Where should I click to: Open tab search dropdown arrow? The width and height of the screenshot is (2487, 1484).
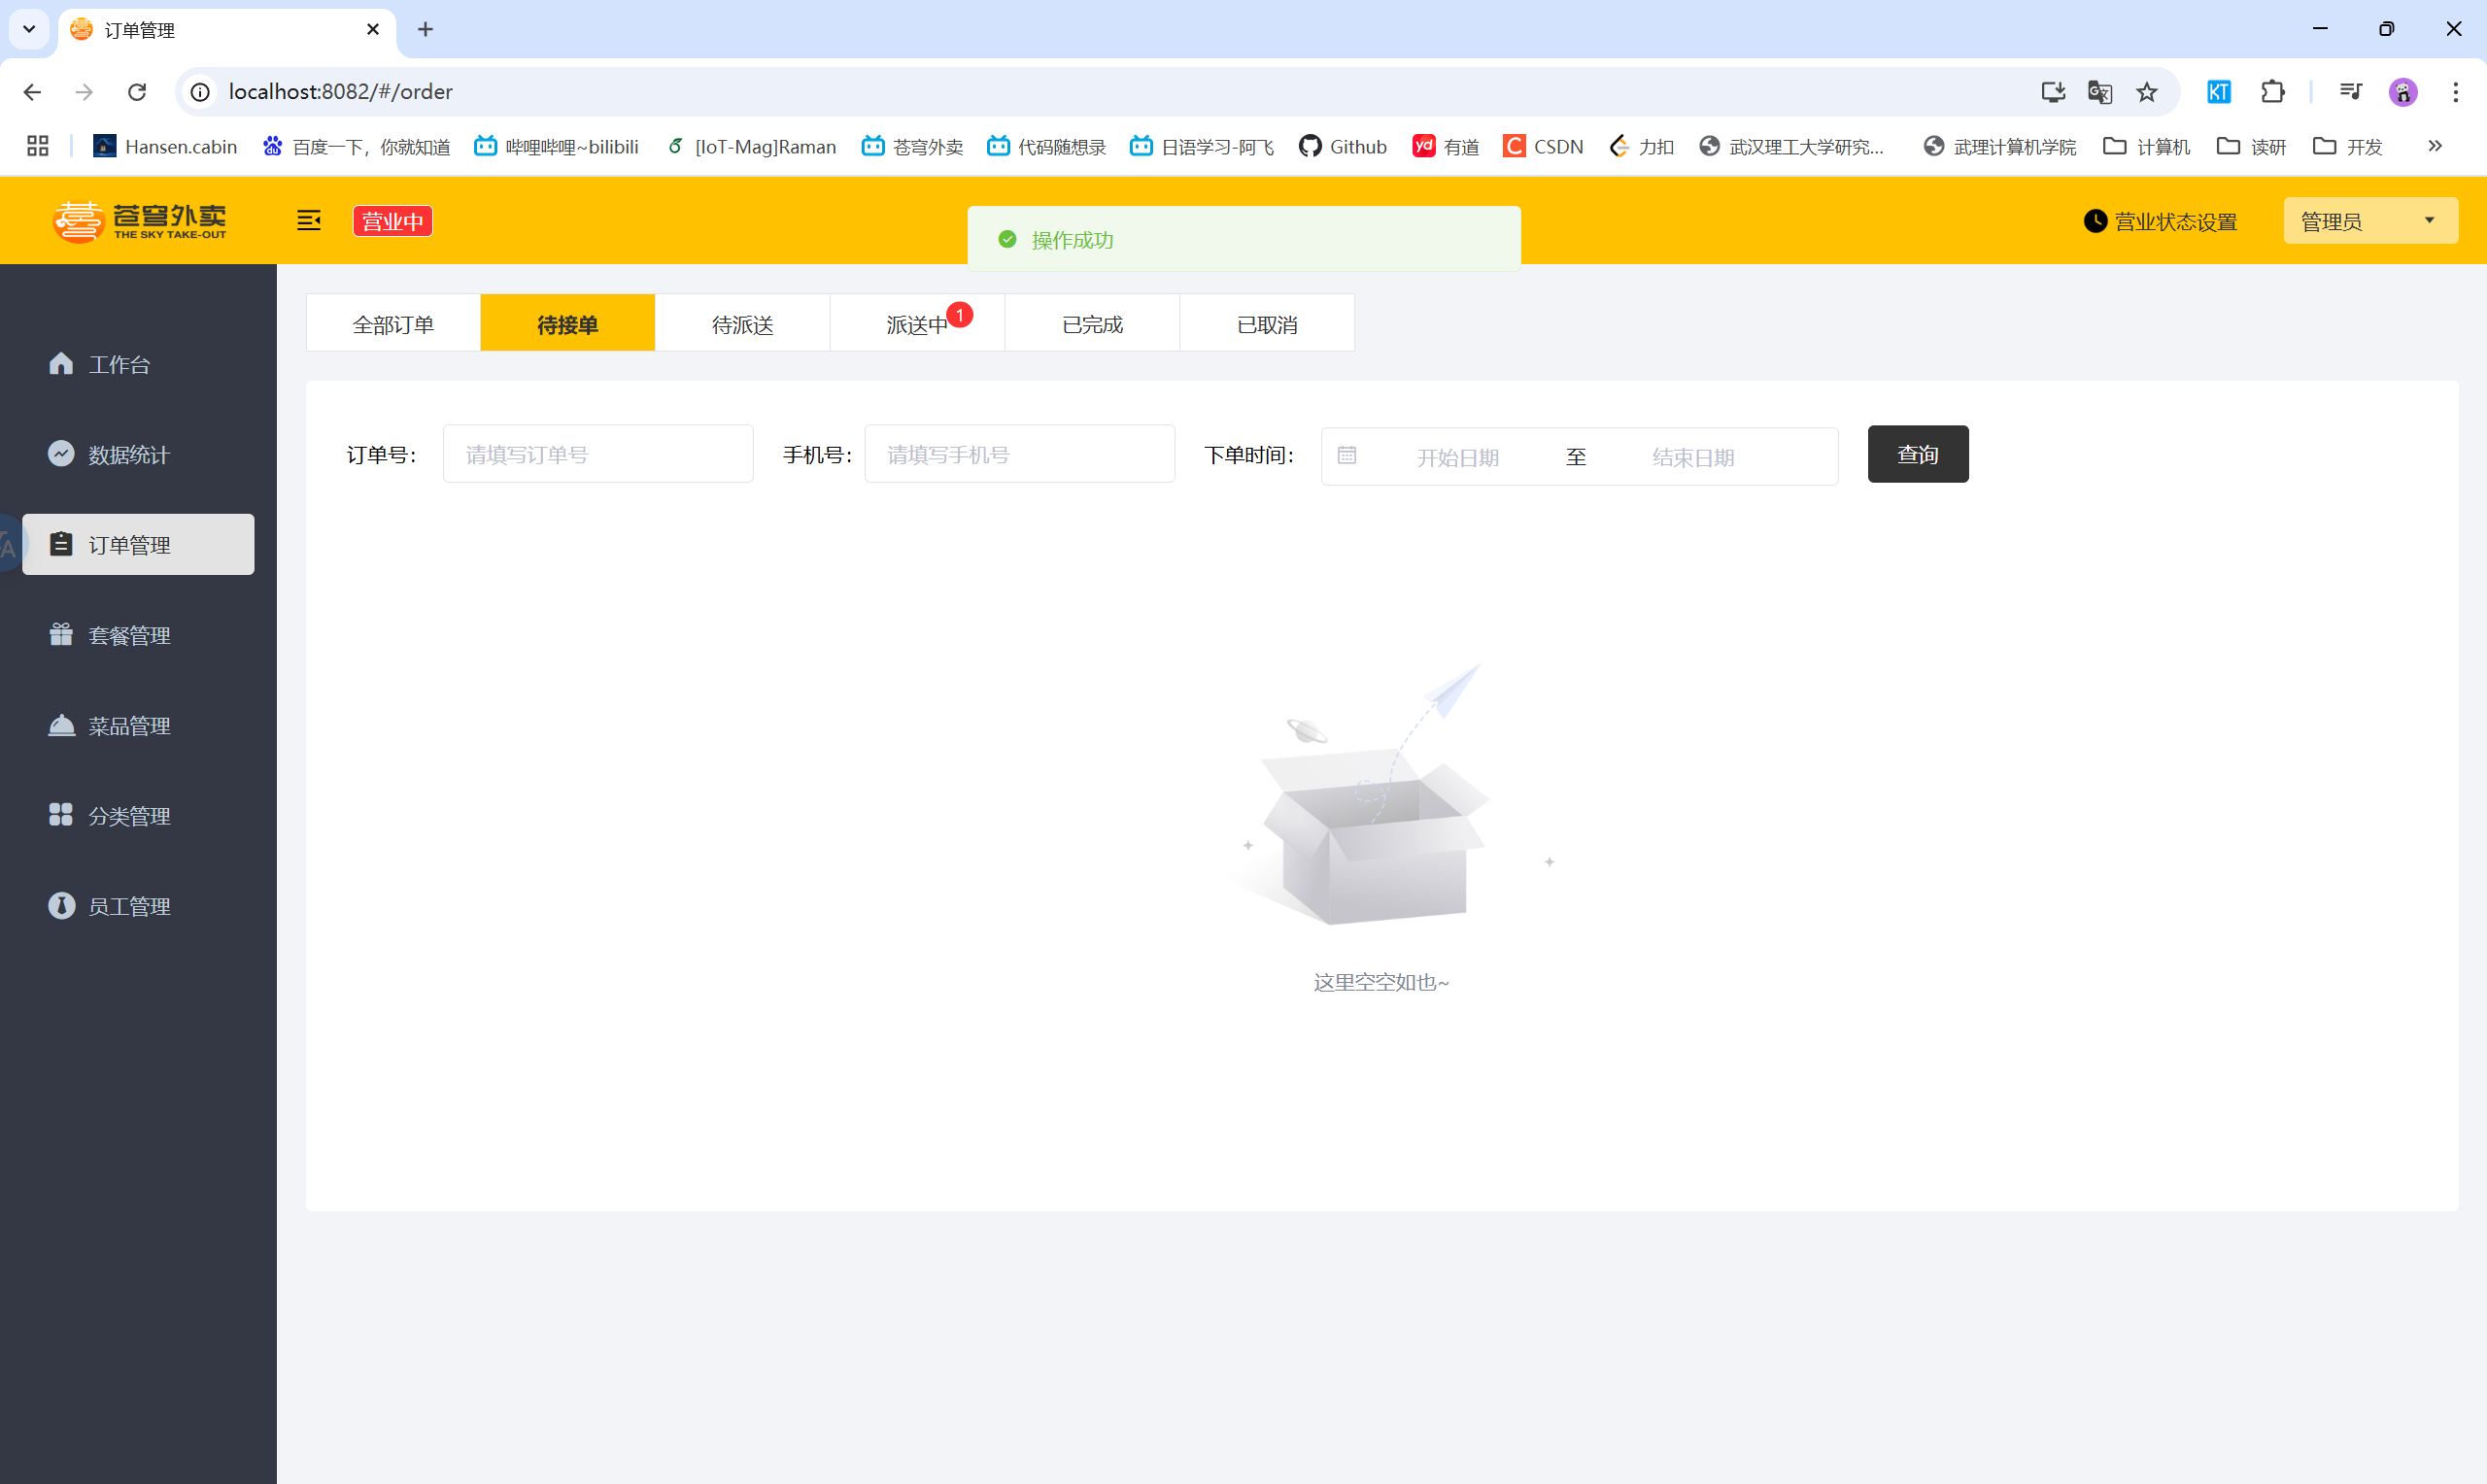coord(29,29)
